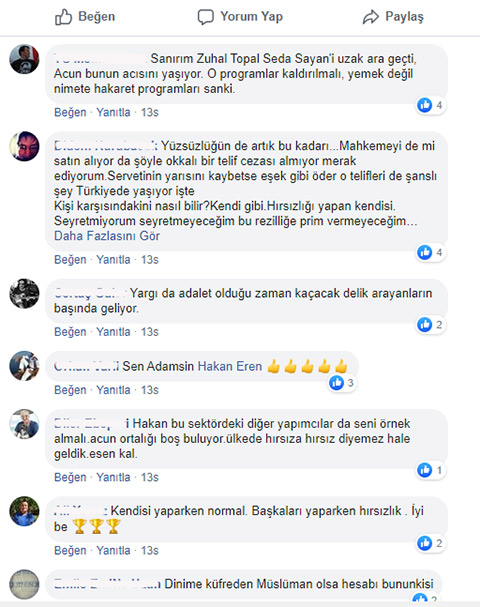Open the tagged Hakan Eren profile link
This screenshot has width=480, height=607.
tap(230, 366)
